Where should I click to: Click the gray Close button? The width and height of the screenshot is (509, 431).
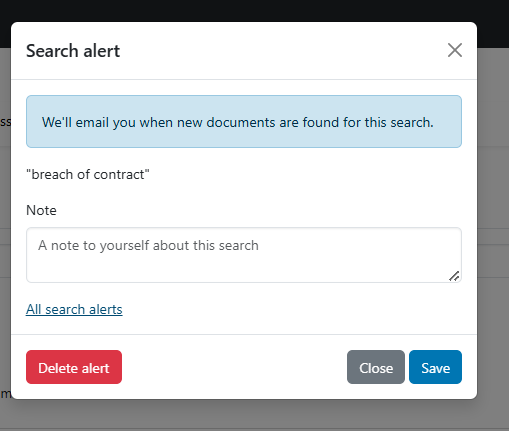376,367
